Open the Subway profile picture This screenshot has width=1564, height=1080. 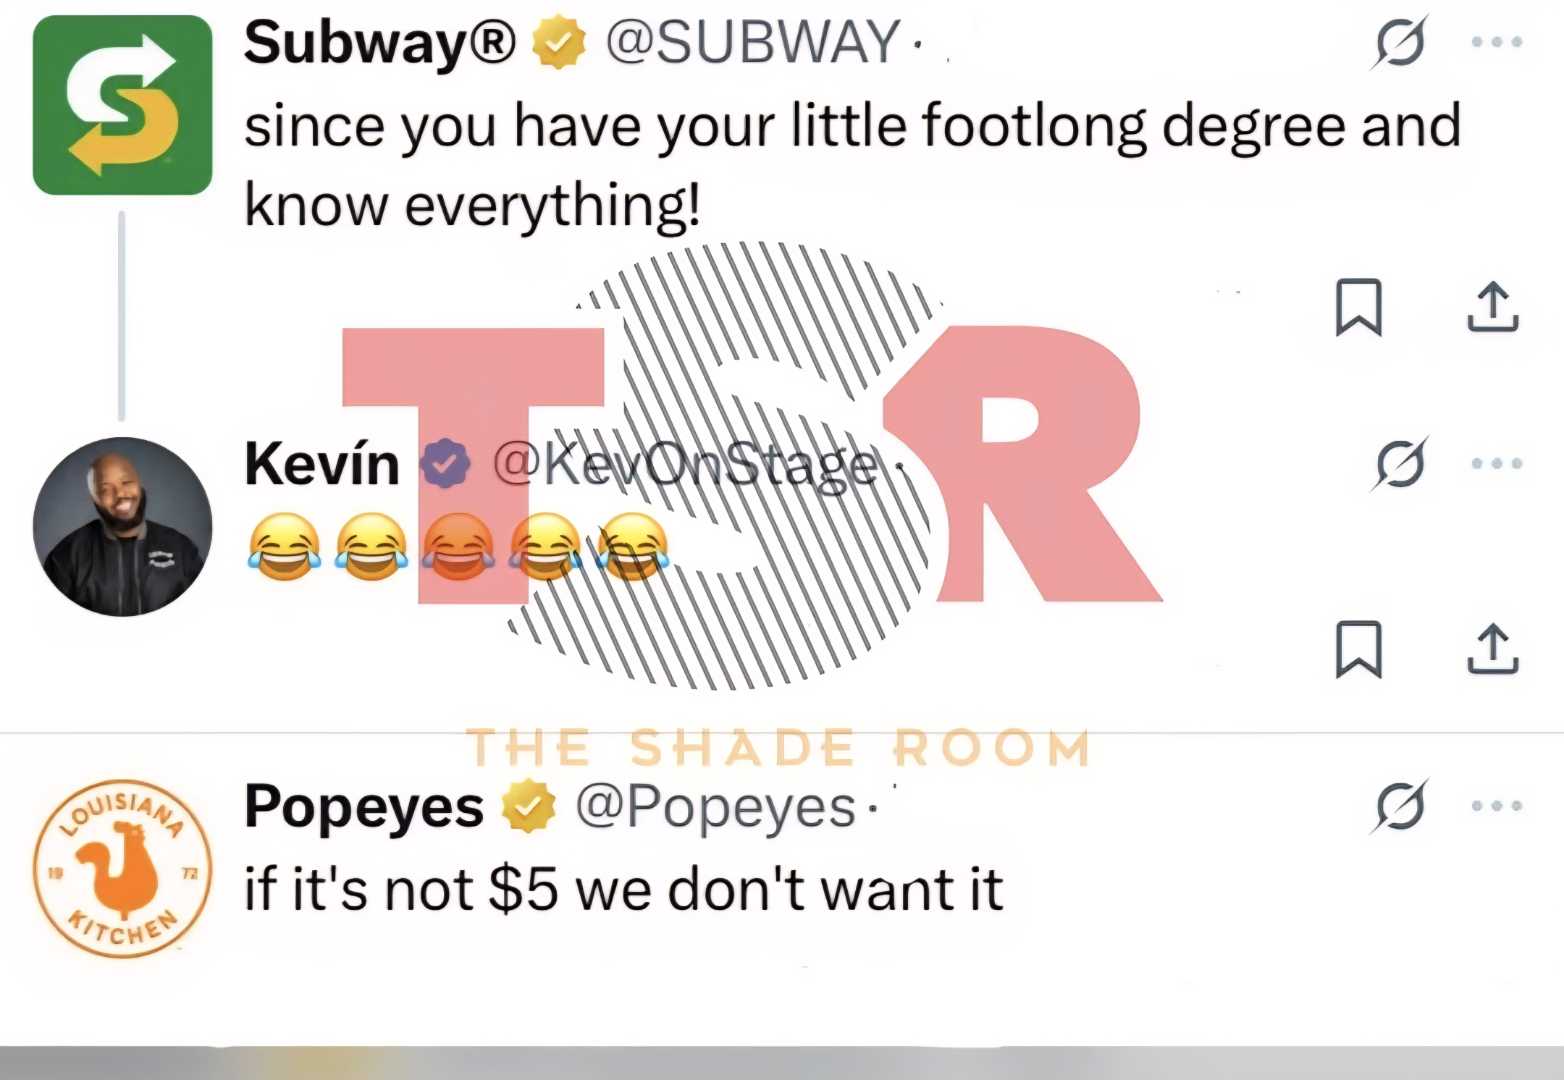coord(122,105)
